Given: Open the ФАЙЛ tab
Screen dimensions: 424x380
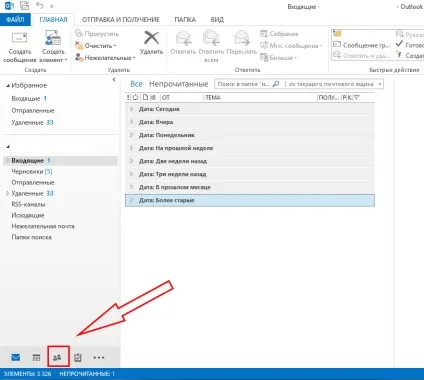Looking at the screenshot, I should [15, 20].
